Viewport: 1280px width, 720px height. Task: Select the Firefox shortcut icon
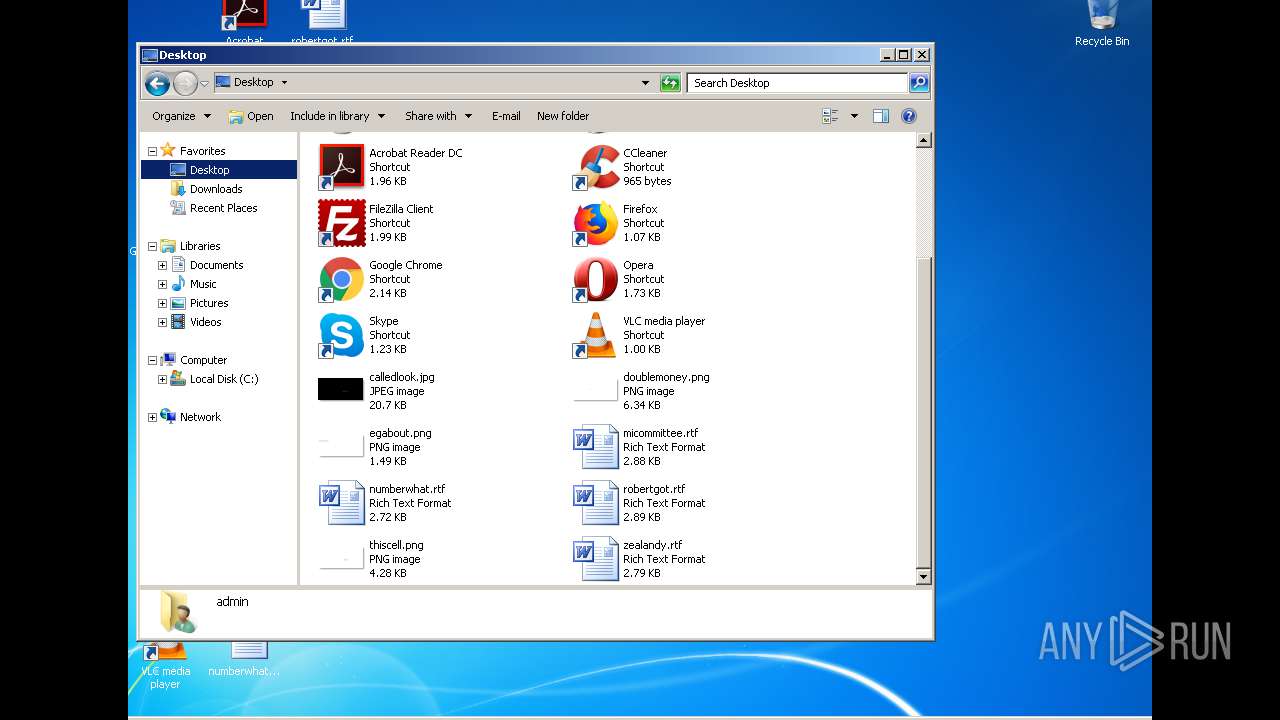coord(595,223)
